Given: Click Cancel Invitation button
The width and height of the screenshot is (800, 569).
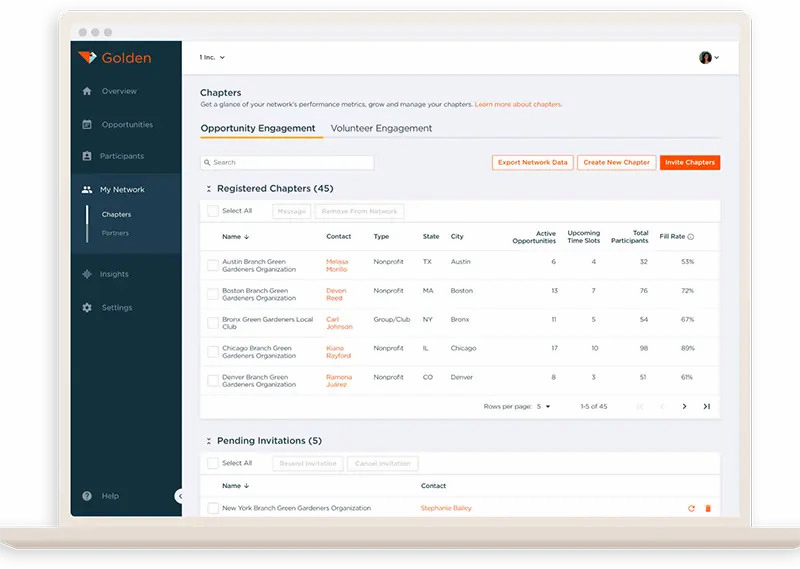Looking at the screenshot, I should tap(383, 463).
